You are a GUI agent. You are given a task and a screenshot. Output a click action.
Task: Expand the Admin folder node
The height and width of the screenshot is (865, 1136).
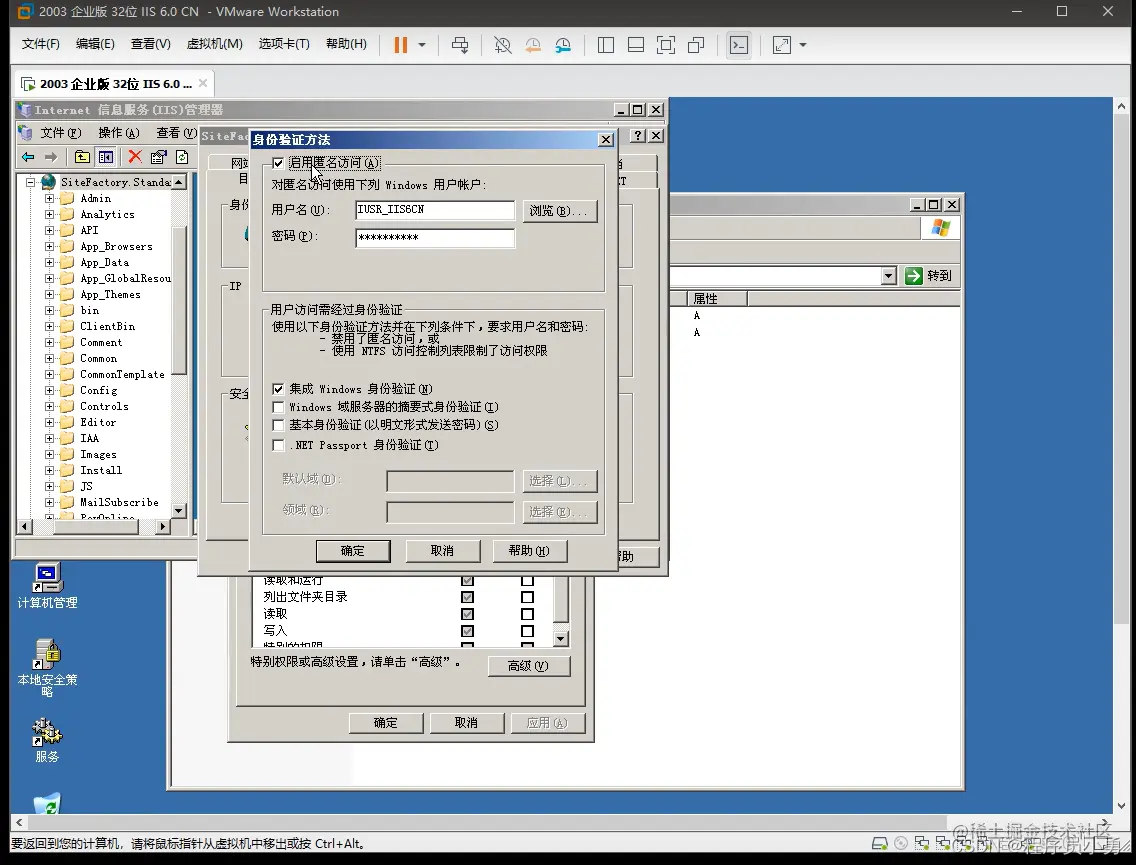[x=49, y=199]
